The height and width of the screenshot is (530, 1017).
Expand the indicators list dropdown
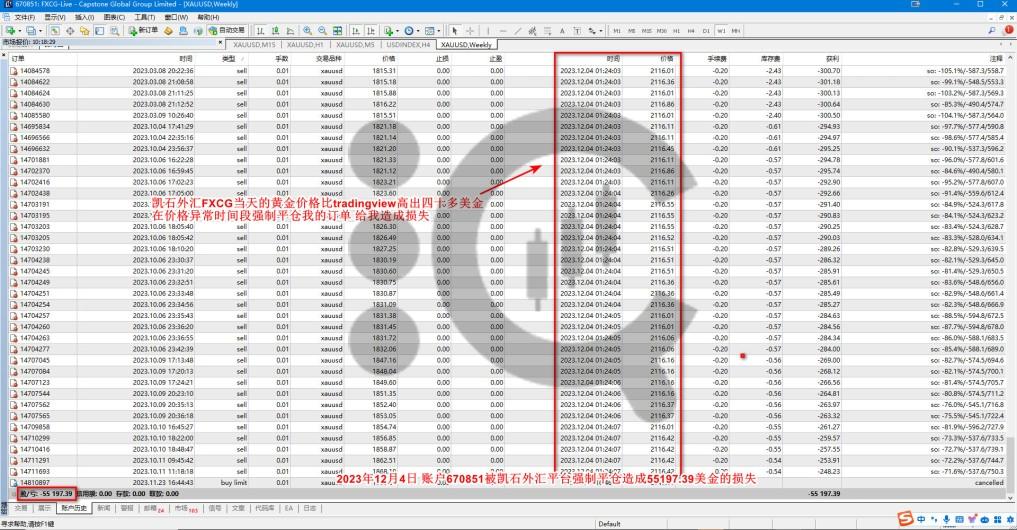396,30
